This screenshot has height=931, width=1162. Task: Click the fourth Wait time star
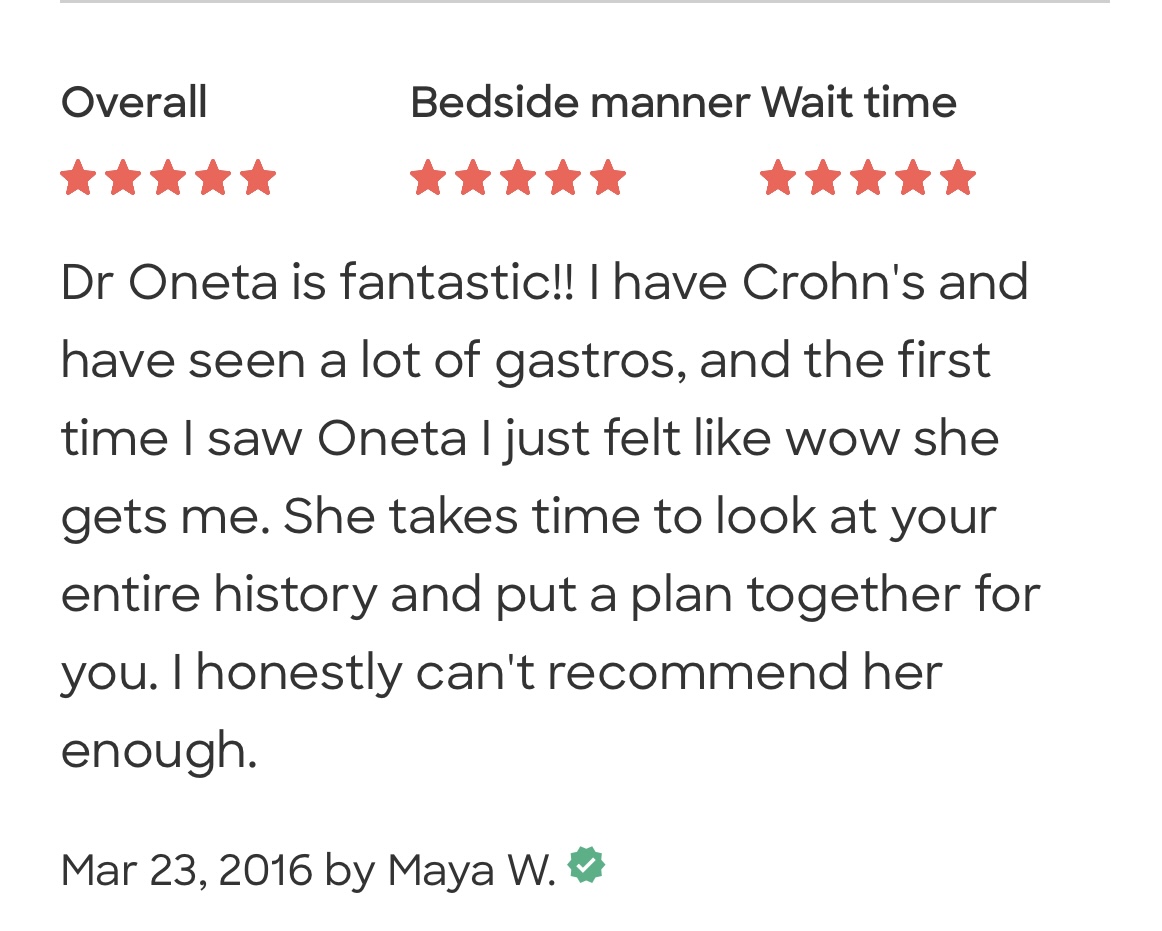[913, 178]
